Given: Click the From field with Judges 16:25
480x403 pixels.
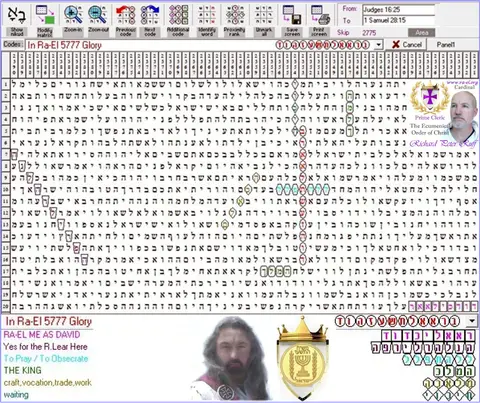Looking at the screenshot, I should [x=399, y=9].
